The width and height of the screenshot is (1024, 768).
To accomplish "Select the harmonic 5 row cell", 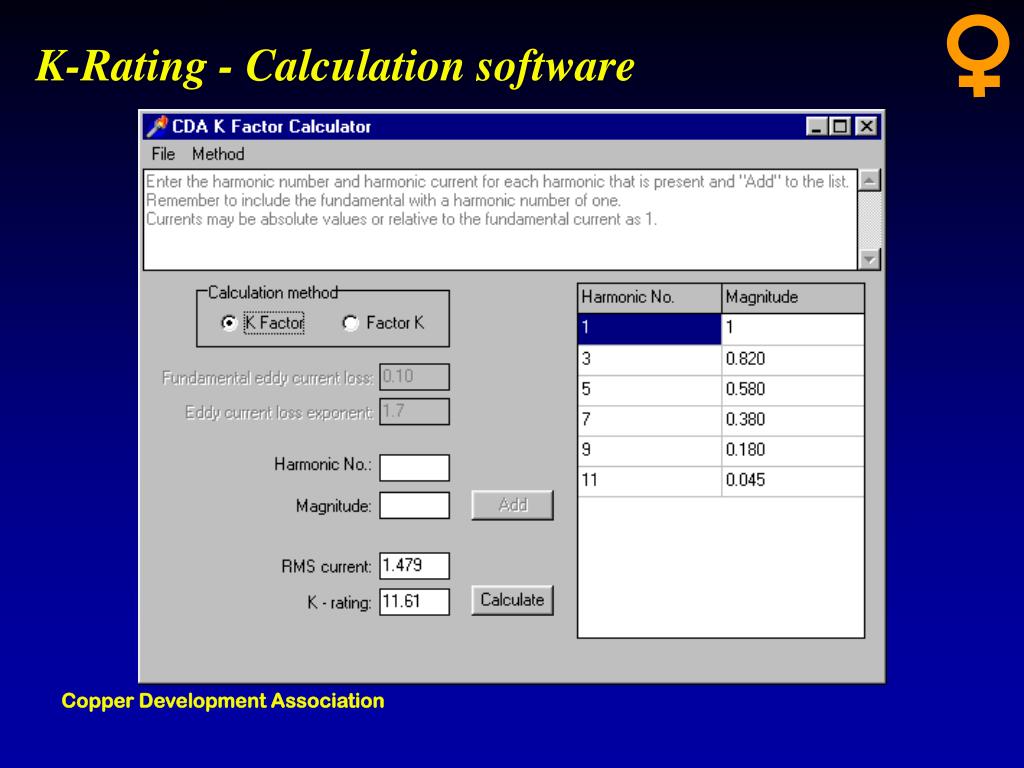I will click(x=649, y=390).
